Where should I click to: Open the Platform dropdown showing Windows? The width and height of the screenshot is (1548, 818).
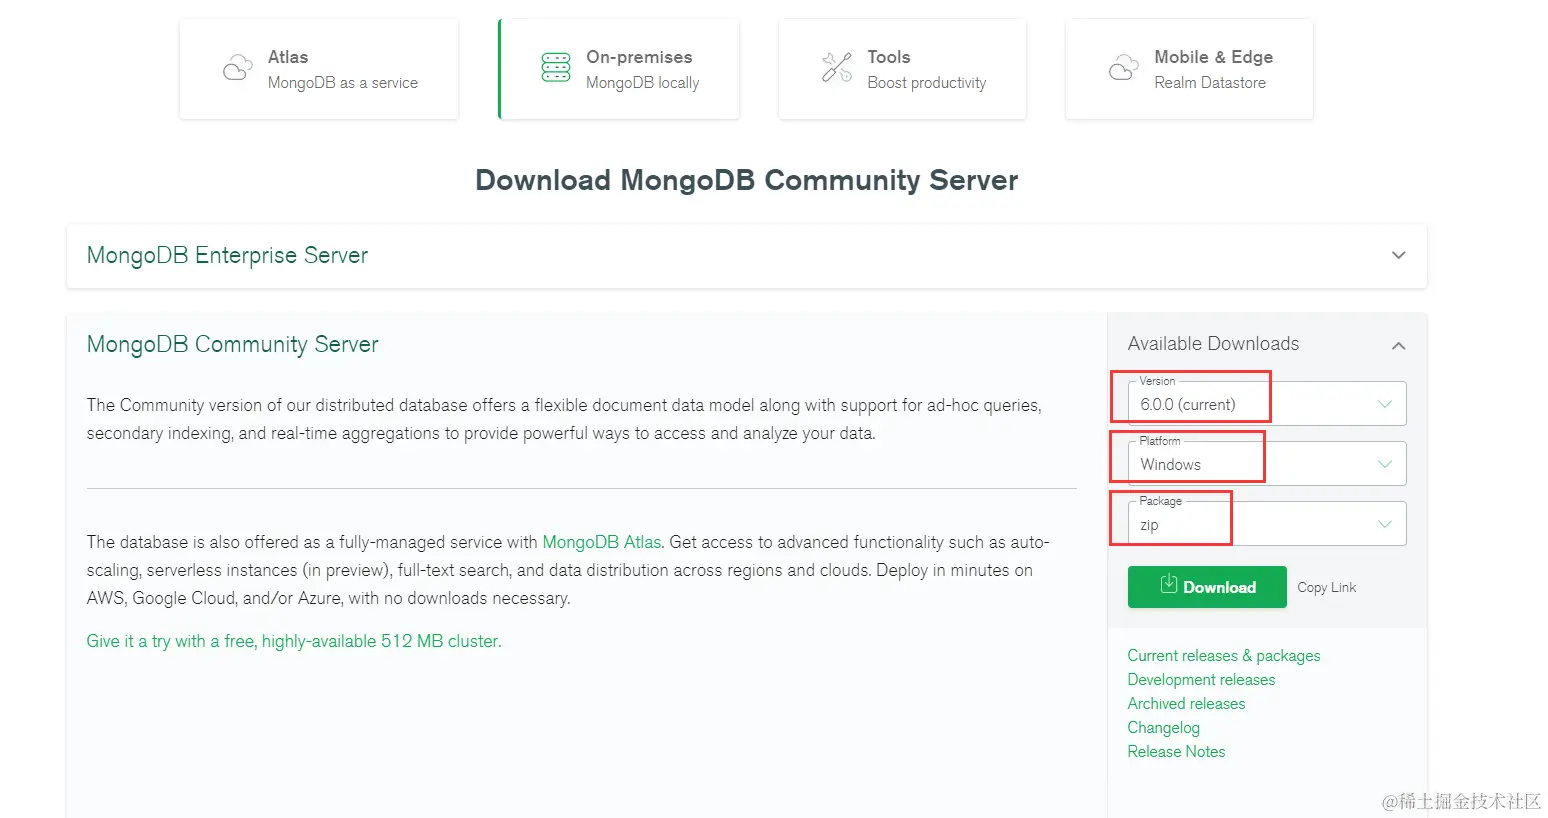coord(1267,464)
